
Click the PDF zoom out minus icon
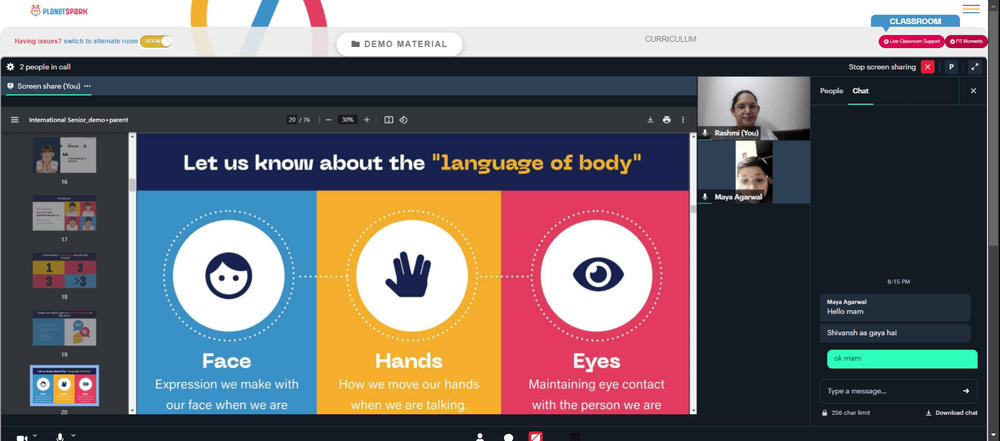(328, 120)
